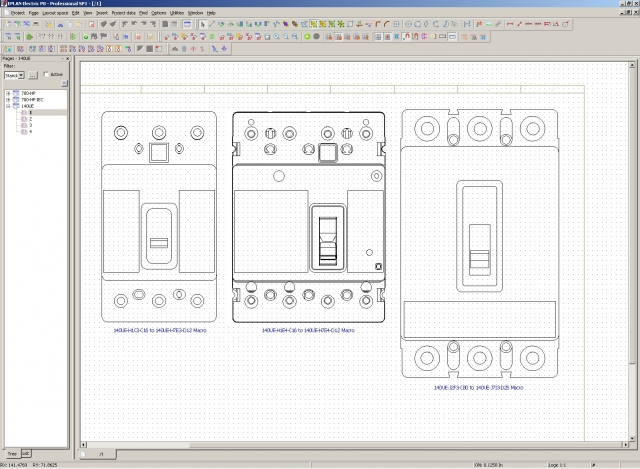Click the middle circuit breaker drawing
This screenshot has width=640, height=469.
[309, 217]
